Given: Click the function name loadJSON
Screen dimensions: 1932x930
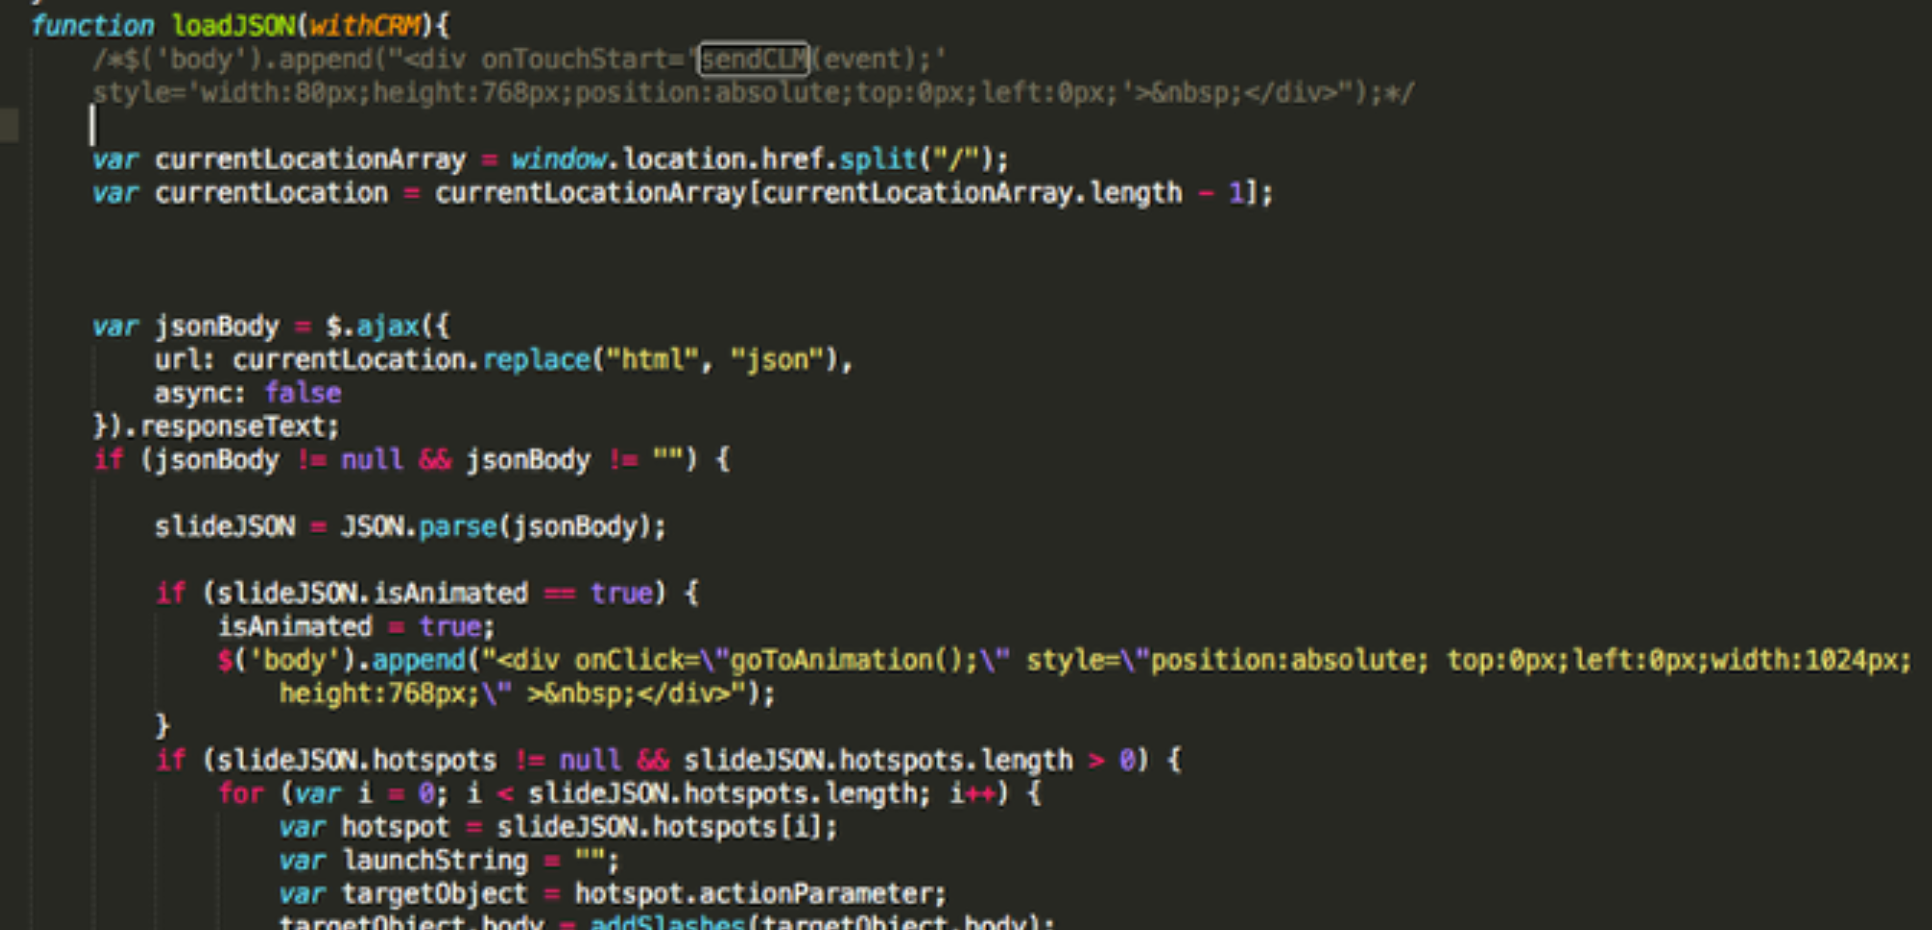Looking at the screenshot, I should [x=233, y=25].
